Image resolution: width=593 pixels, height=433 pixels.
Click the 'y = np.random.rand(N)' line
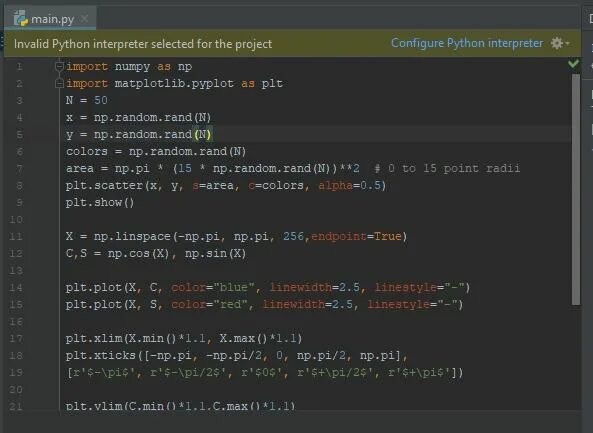pos(139,135)
